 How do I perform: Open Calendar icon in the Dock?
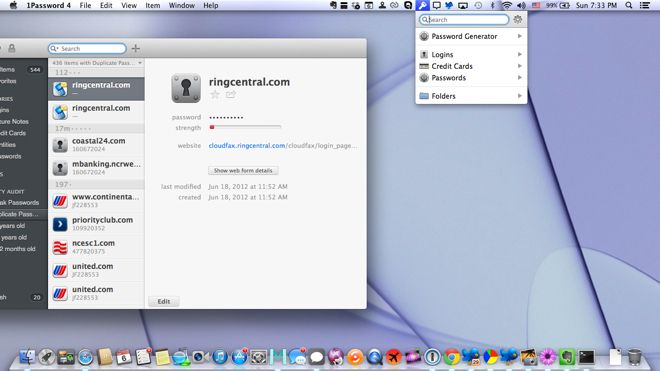[x=124, y=357]
